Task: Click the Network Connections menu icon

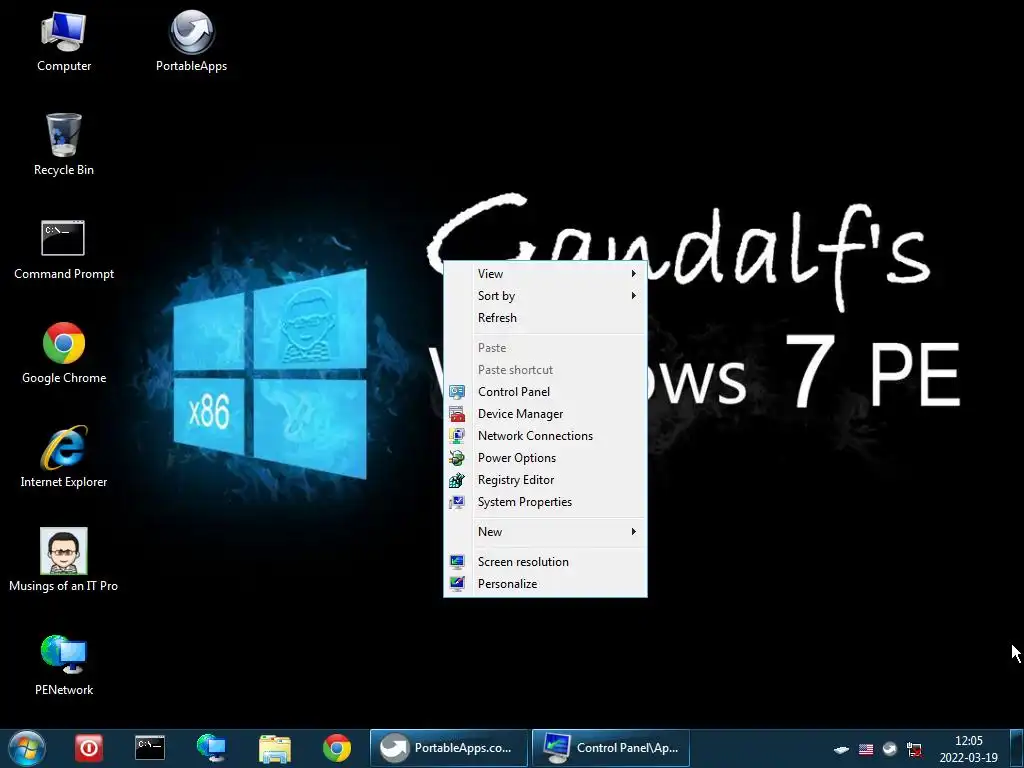Action: (x=457, y=436)
